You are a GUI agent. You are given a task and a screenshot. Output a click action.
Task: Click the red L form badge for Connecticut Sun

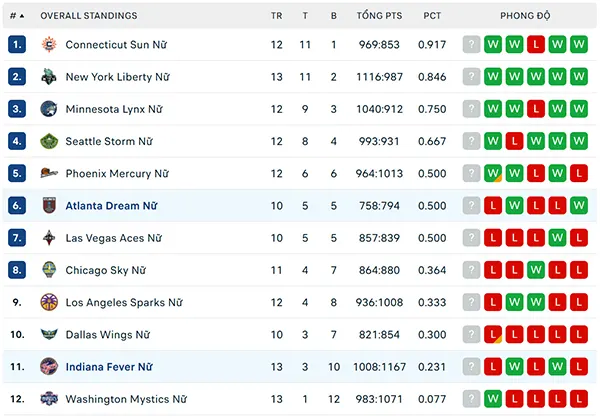[x=536, y=44]
